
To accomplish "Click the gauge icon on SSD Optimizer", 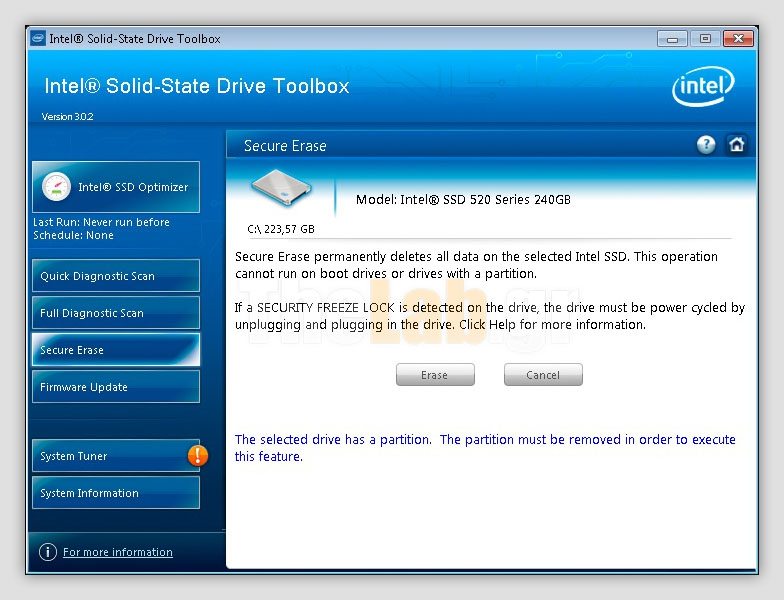I will pyautogui.click(x=56, y=187).
